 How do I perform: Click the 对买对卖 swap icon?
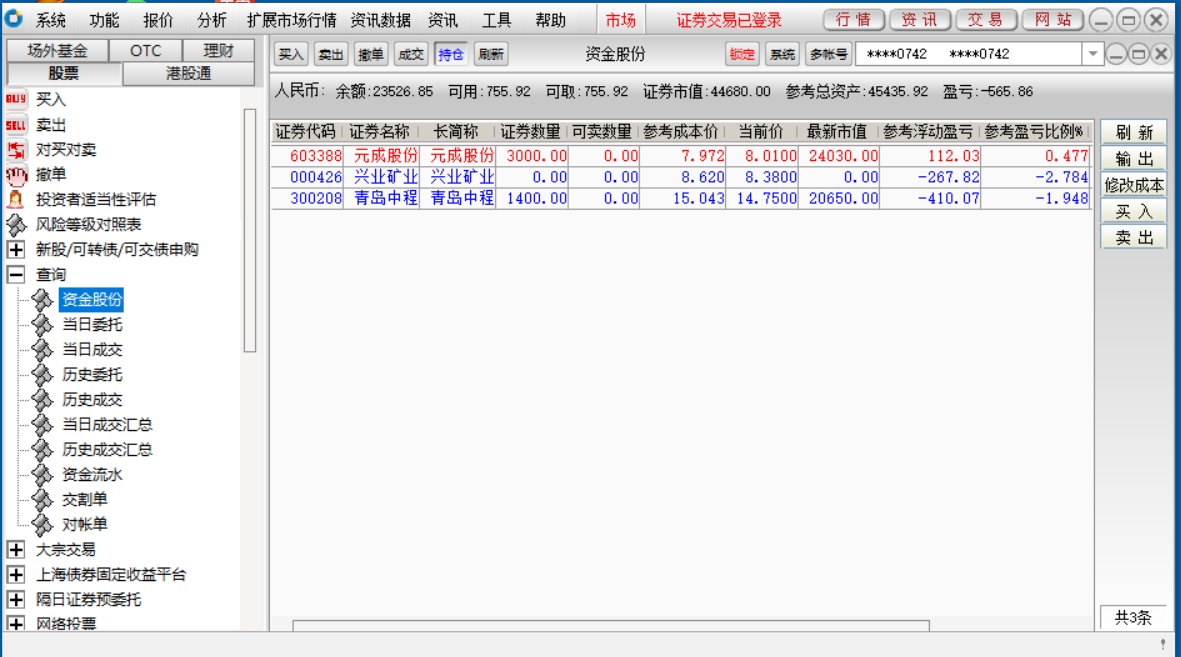pyautogui.click(x=16, y=149)
